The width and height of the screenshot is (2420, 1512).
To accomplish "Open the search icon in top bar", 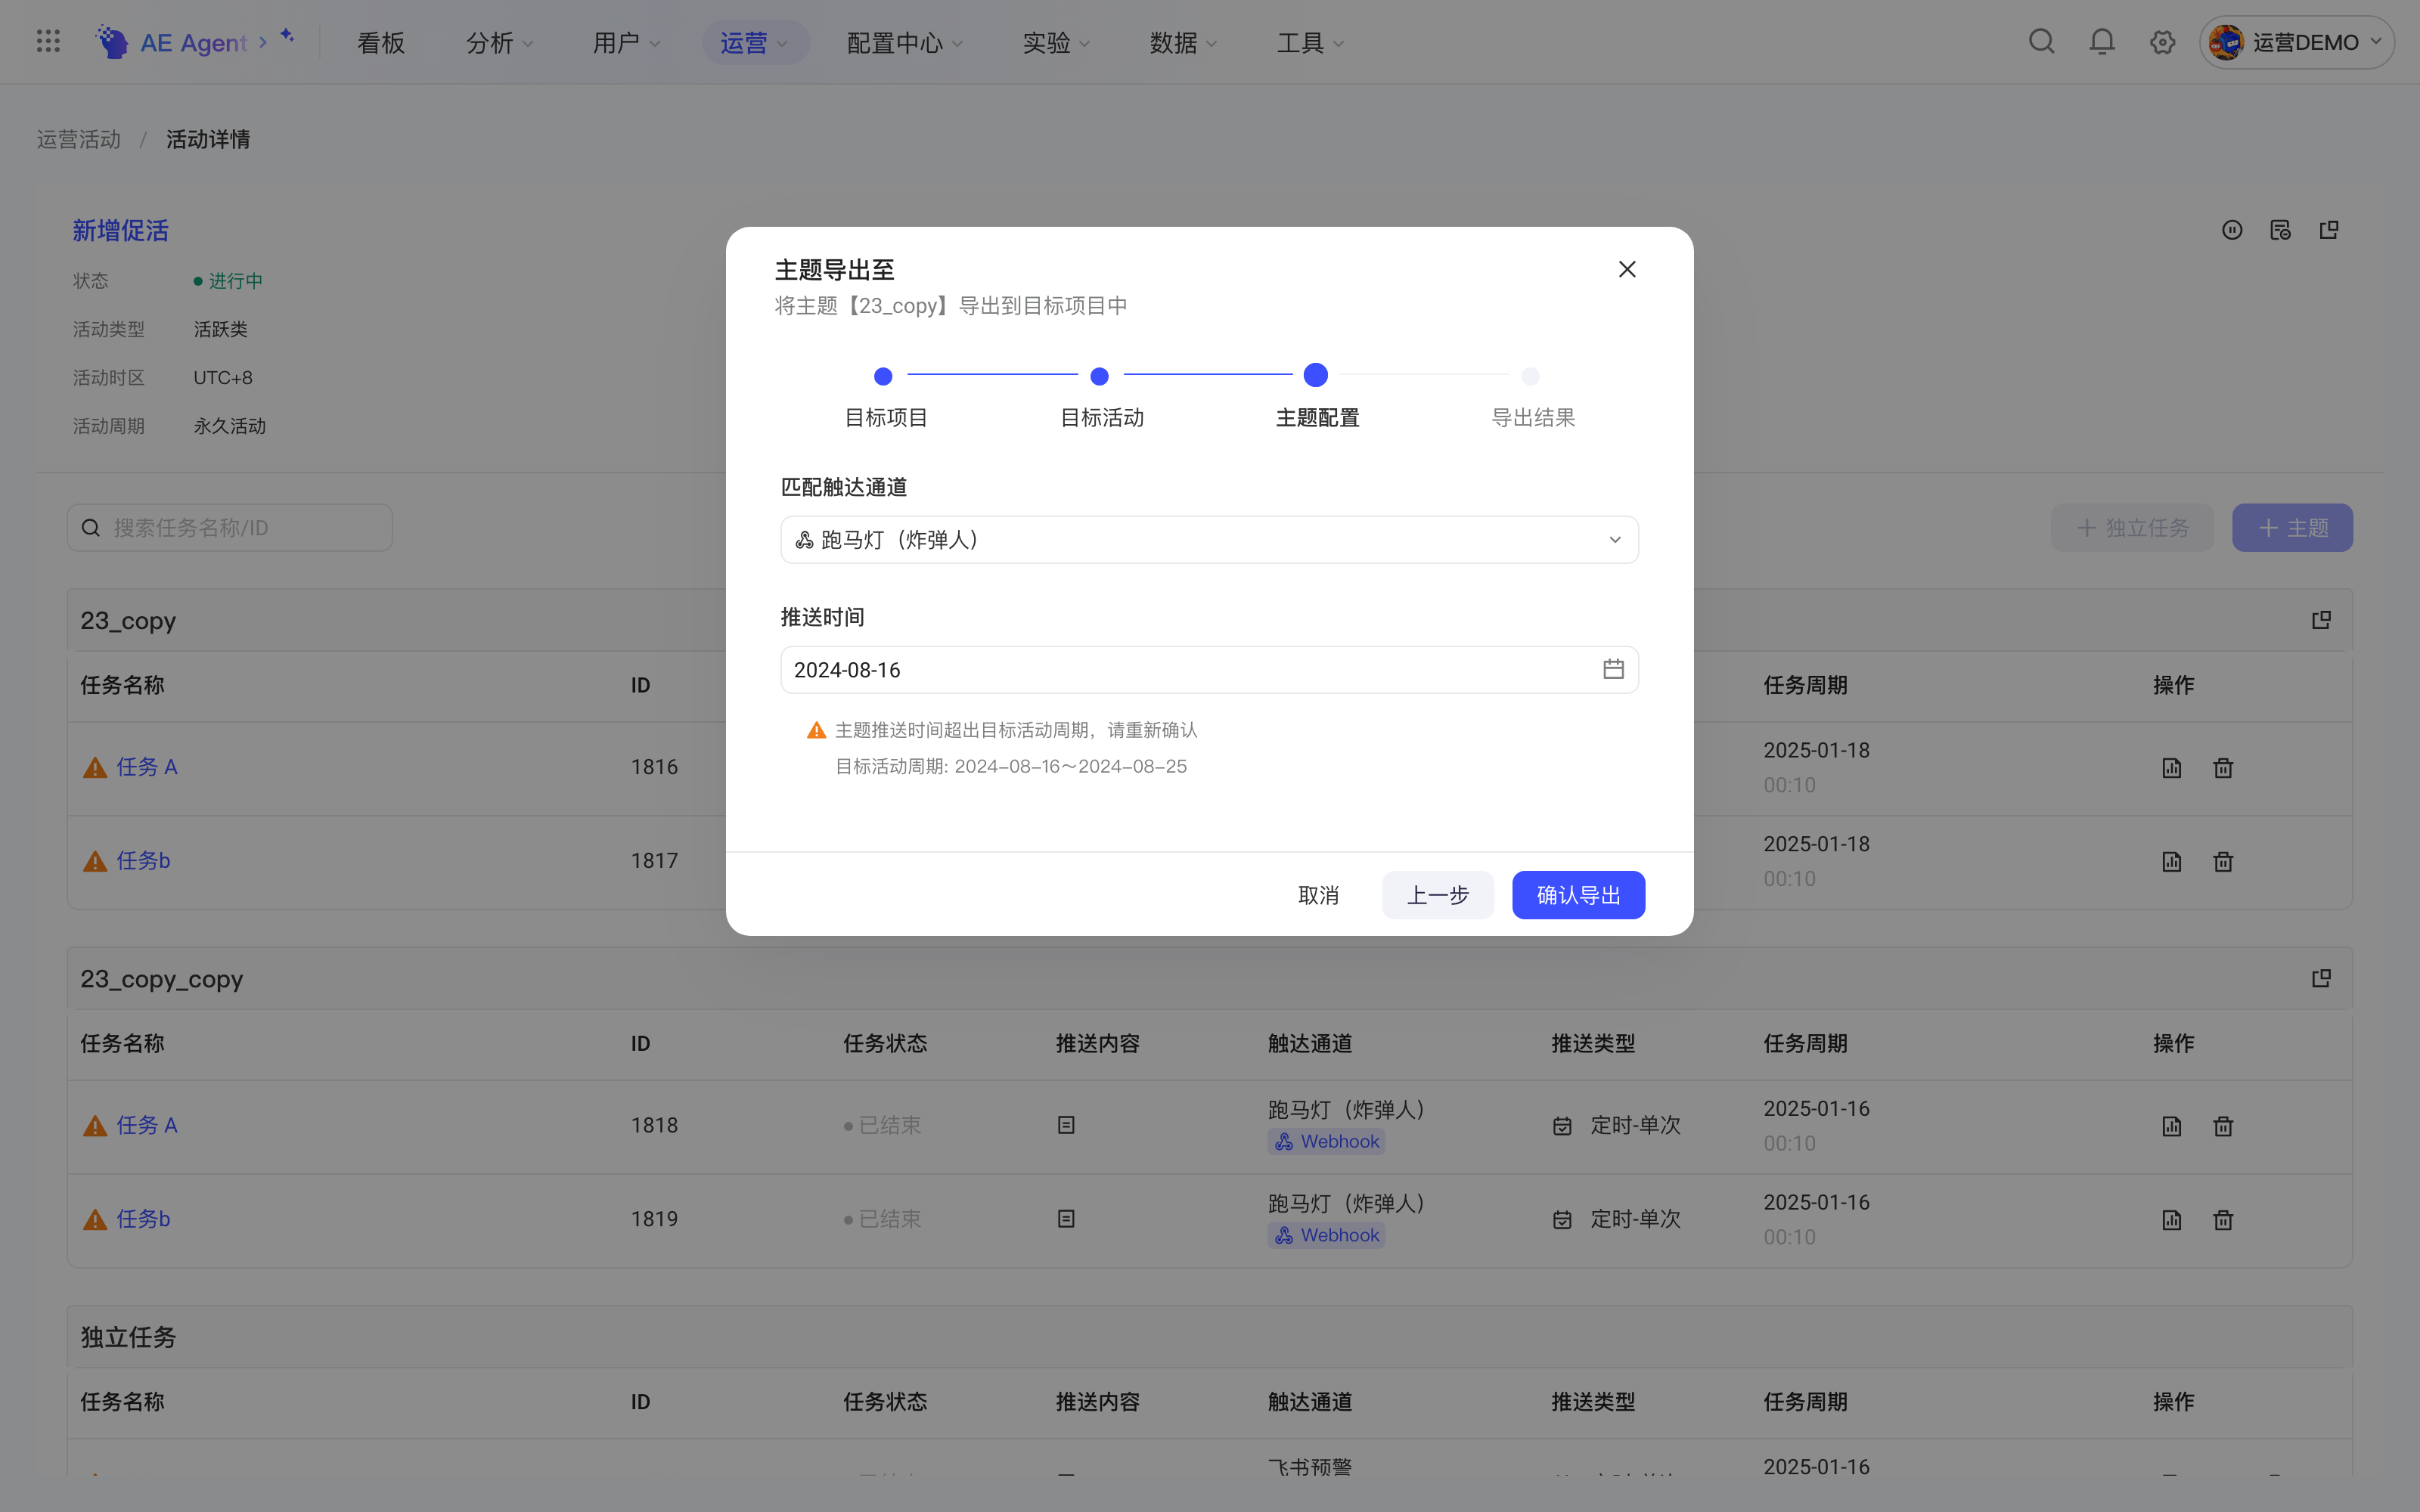I will click(x=2041, y=42).
